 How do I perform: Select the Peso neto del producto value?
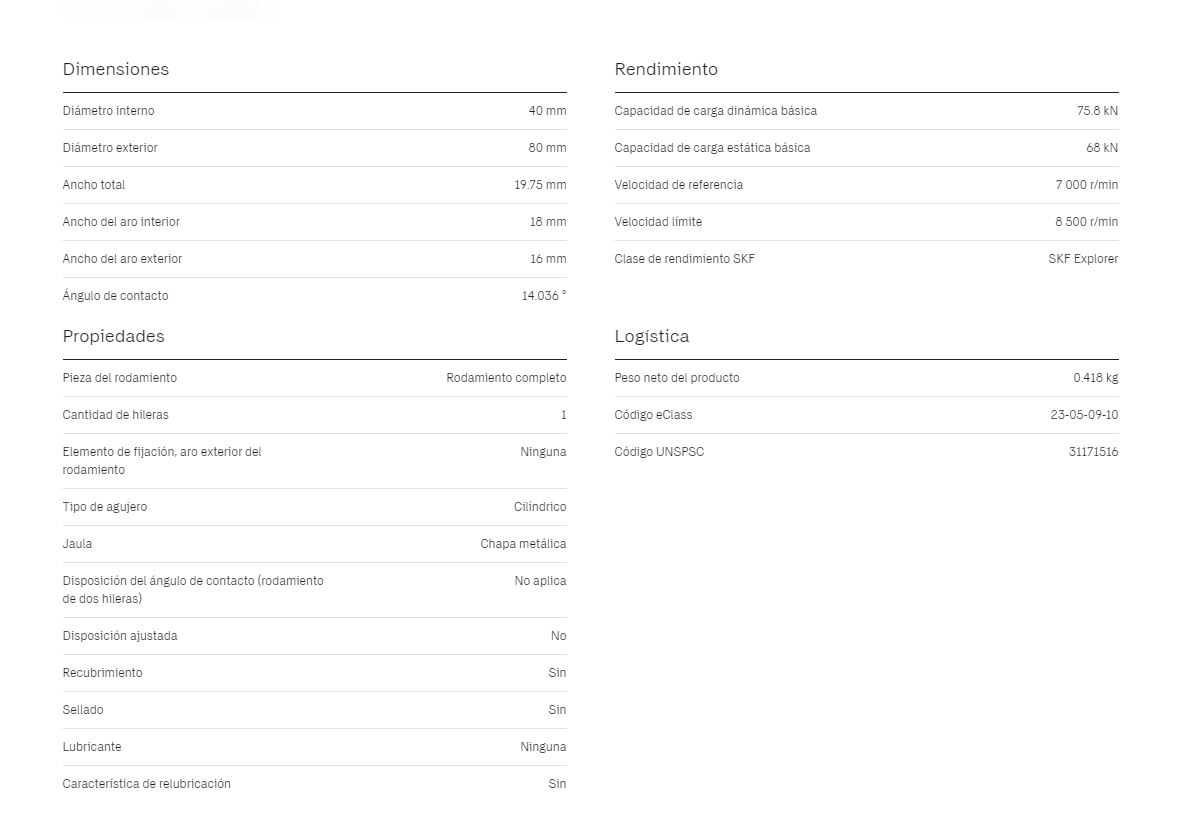click(x=1096, y=378)
